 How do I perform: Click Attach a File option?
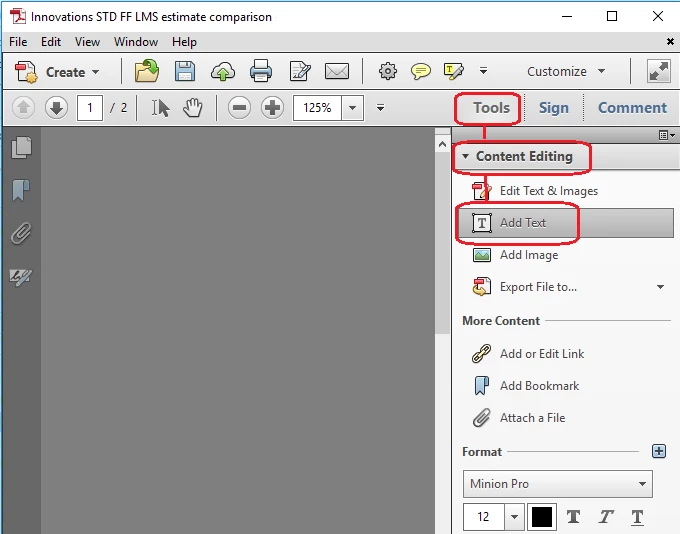point(519,418)
